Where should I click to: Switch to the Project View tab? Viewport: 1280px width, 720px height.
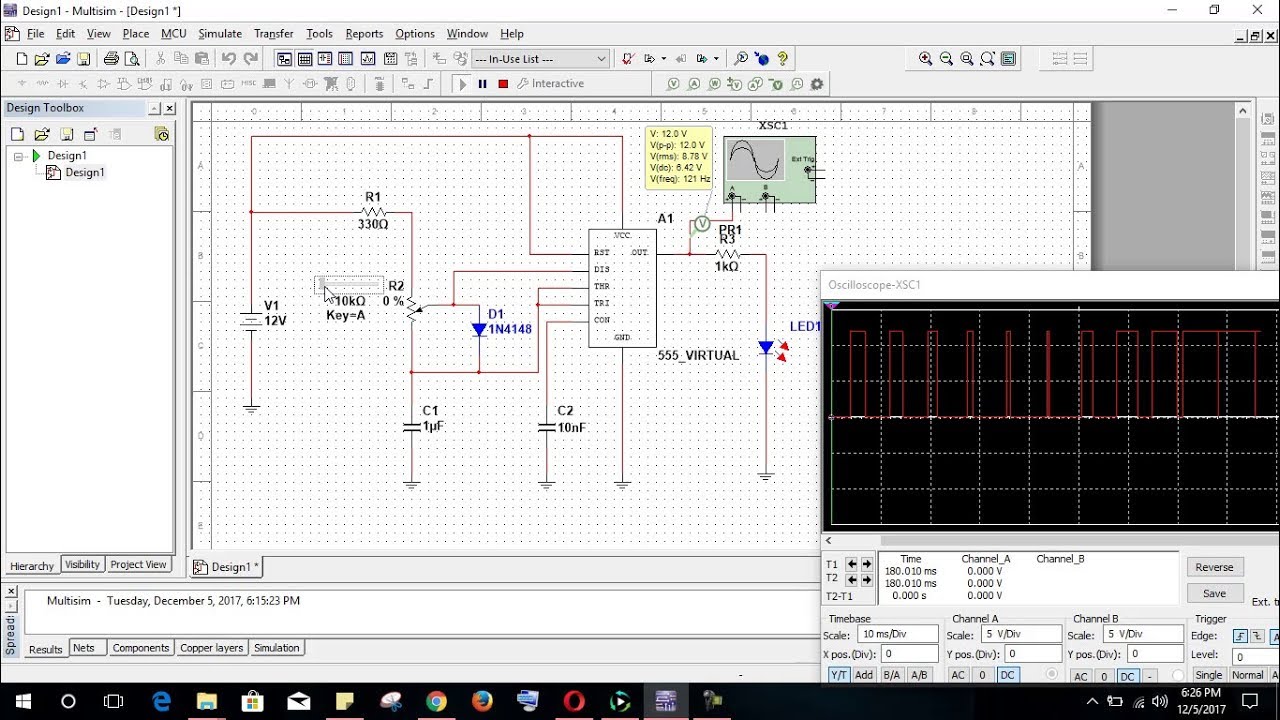(x=138, y=565)
